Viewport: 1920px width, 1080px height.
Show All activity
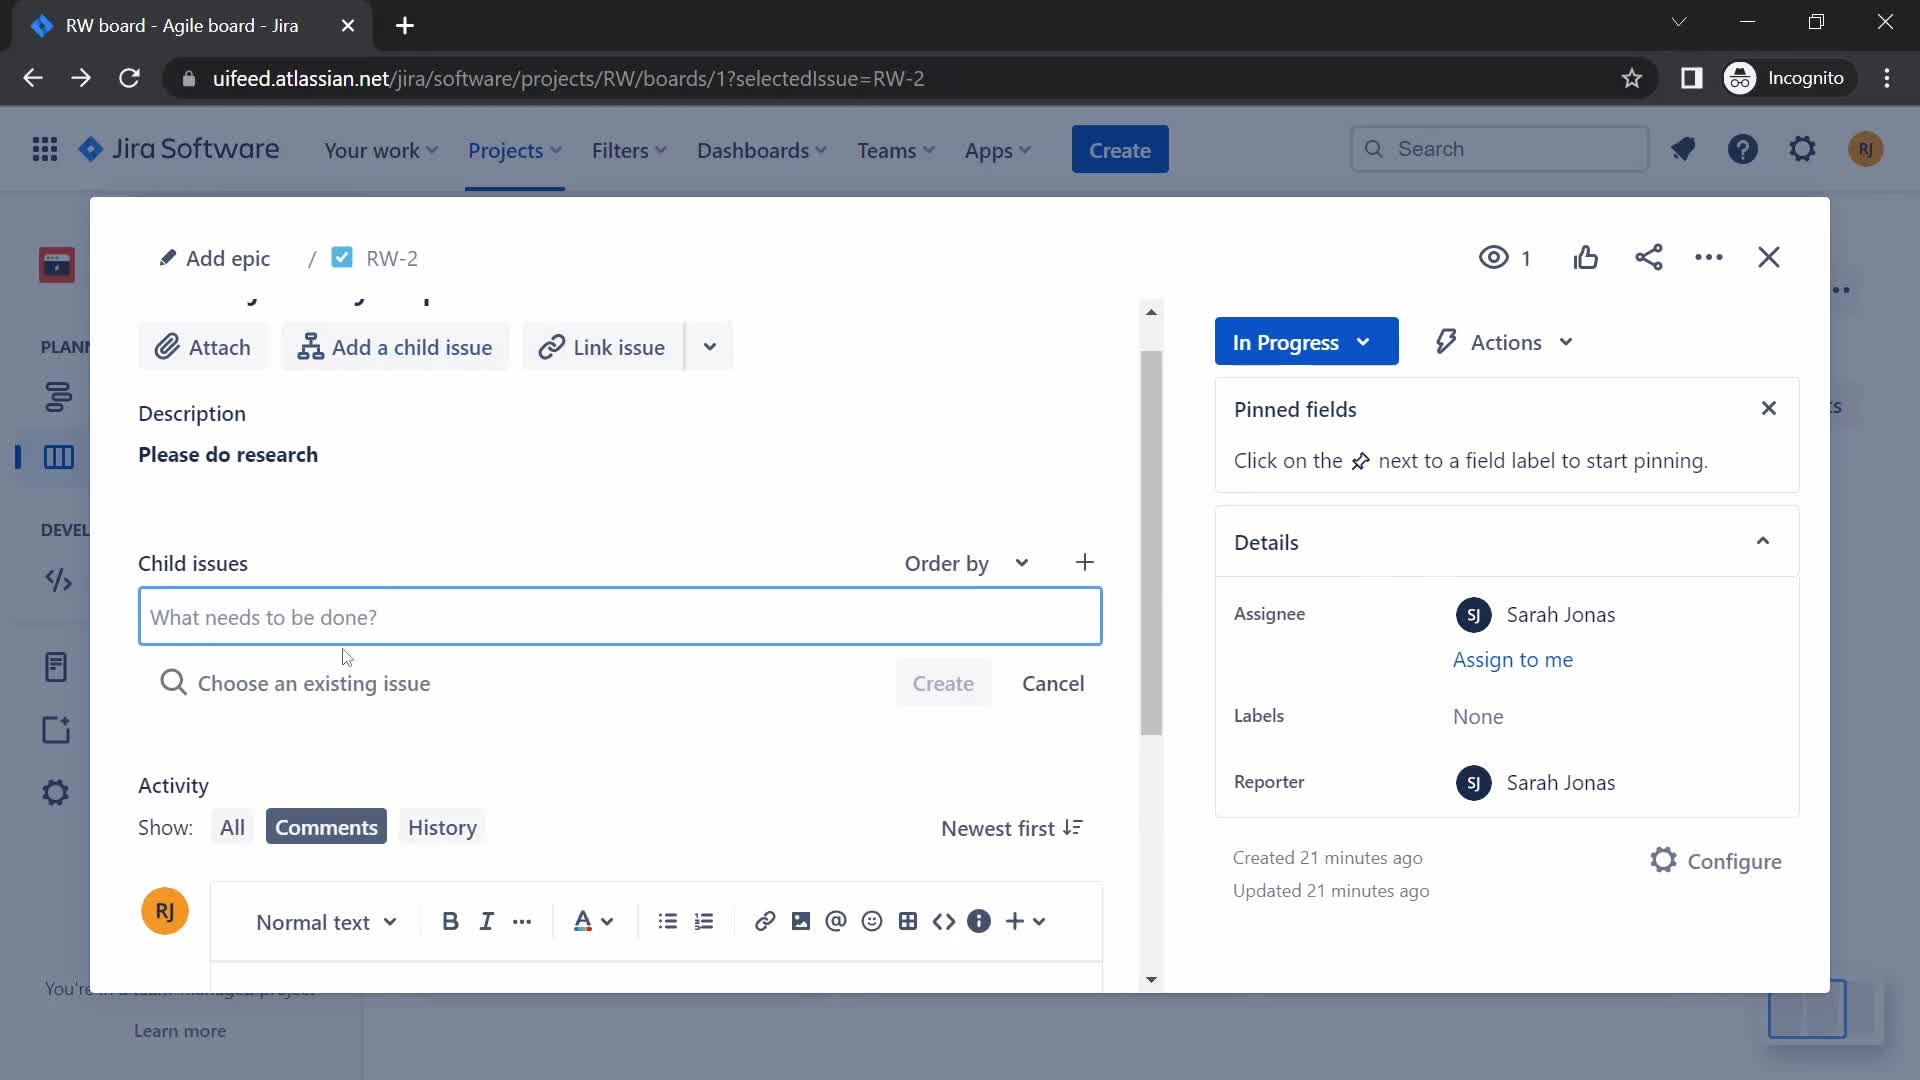click(232, 827)
